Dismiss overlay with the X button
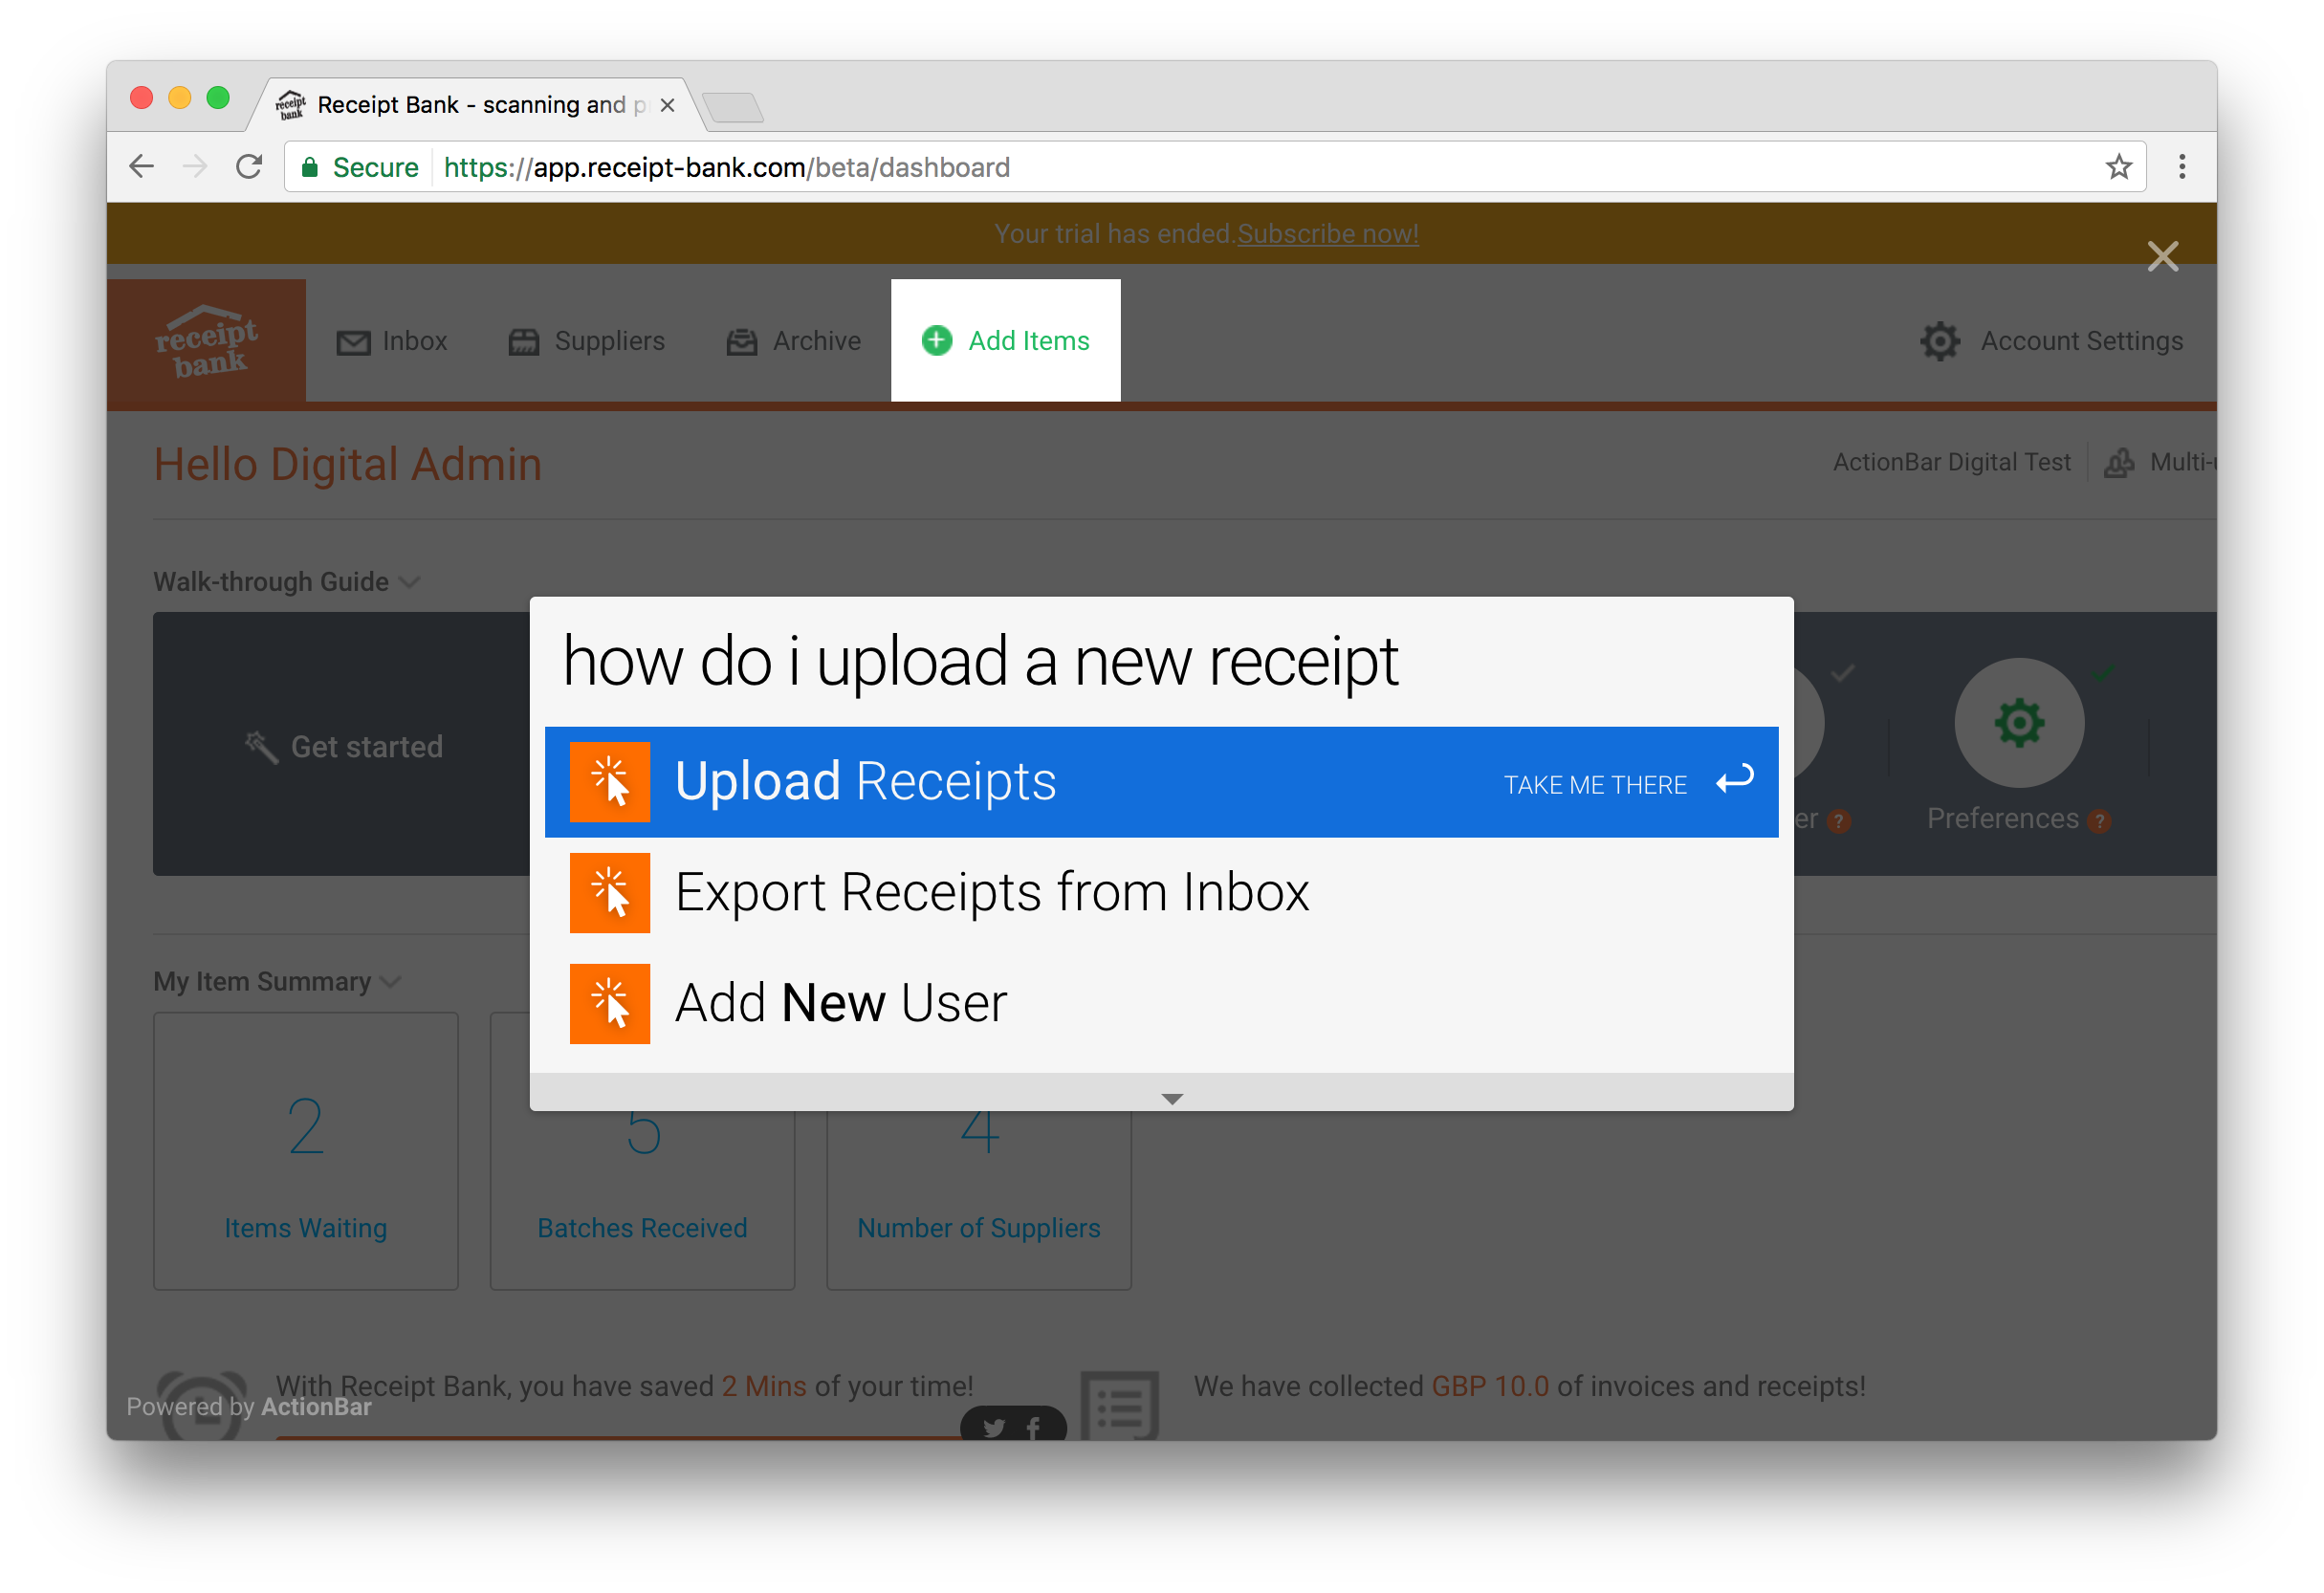The image size is (2324, 1593). (x=2162, y=257)
